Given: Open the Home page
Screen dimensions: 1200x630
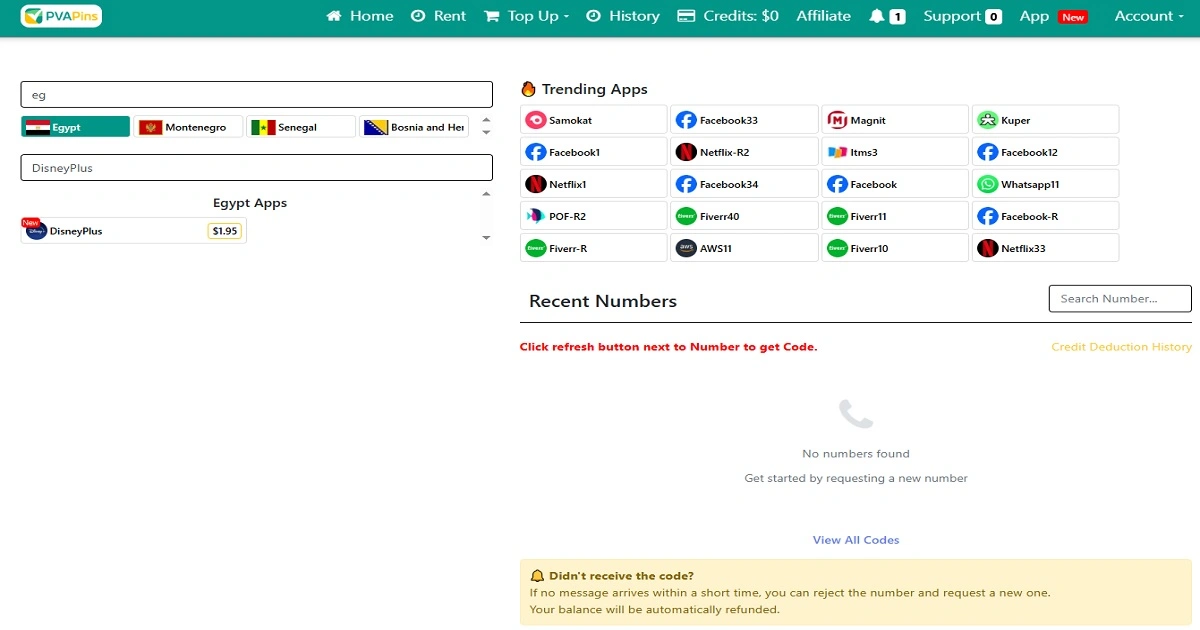Looking at the screenshot, I should tap(360, 16).
